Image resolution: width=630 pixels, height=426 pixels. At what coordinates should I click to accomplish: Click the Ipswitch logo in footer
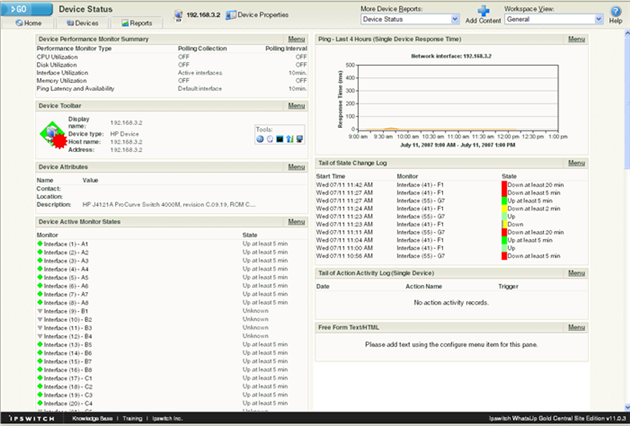[x=32, y=418]
